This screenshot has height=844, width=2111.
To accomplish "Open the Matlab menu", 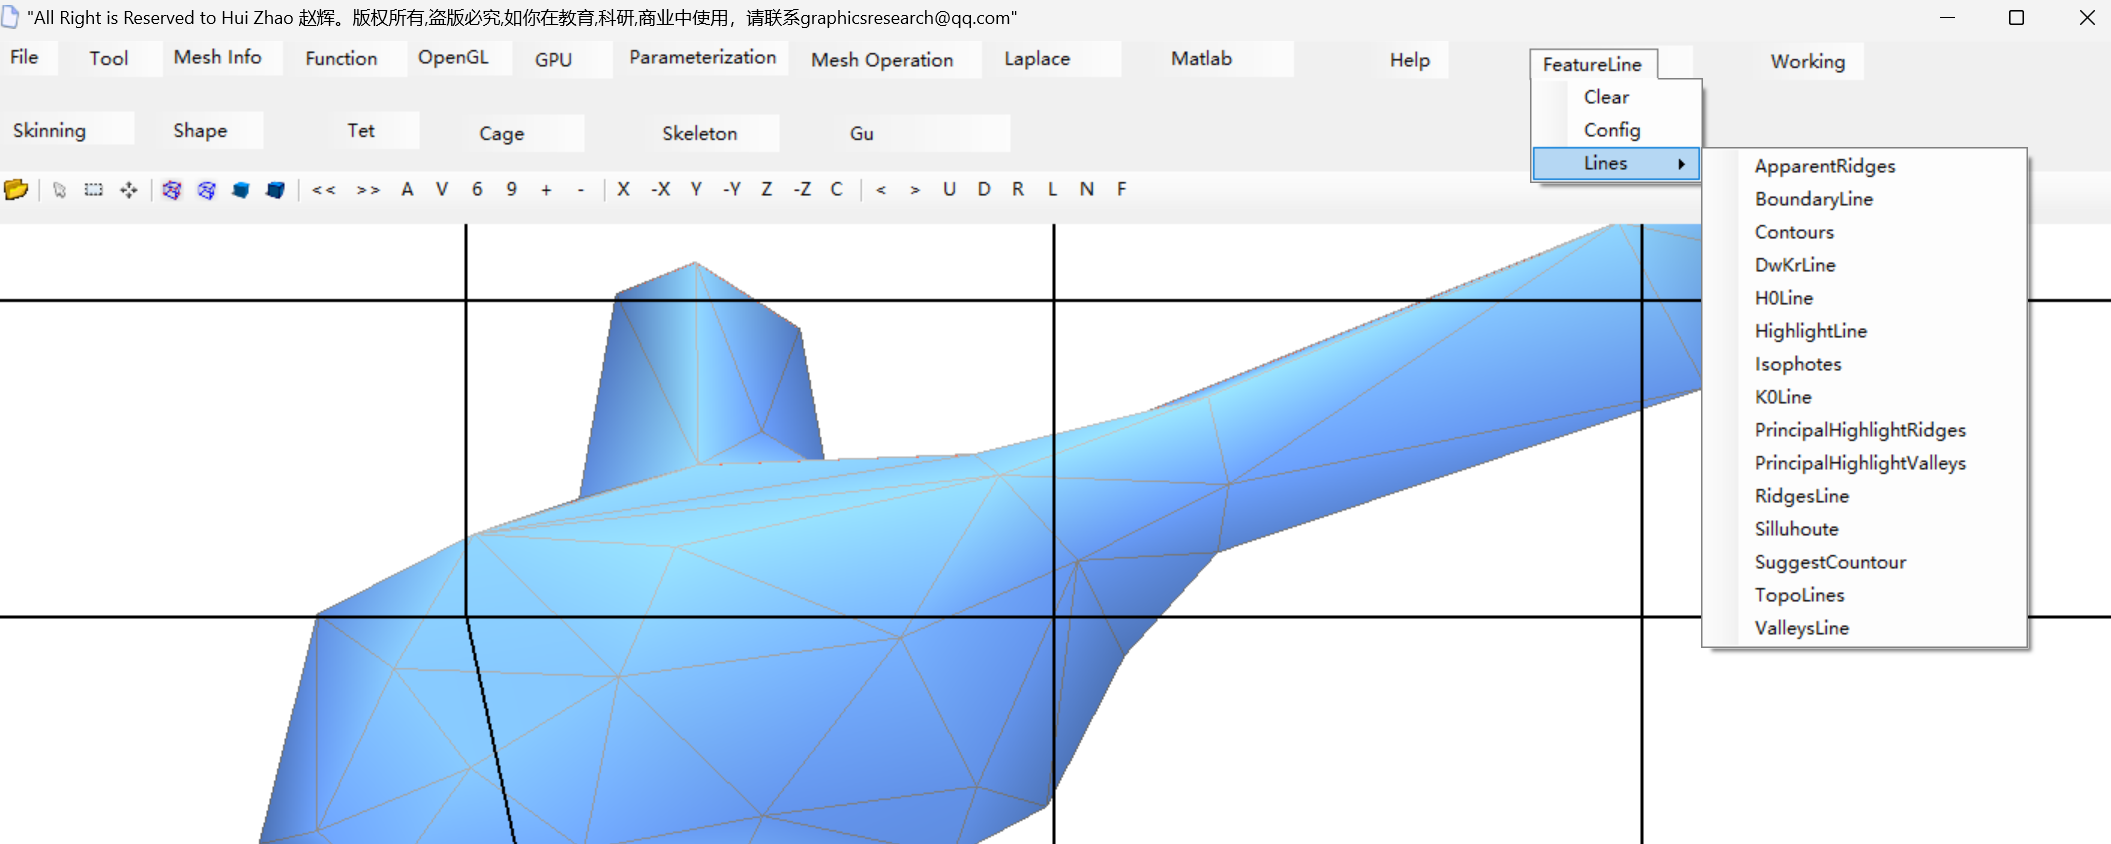I will (x=1201, y=58).
